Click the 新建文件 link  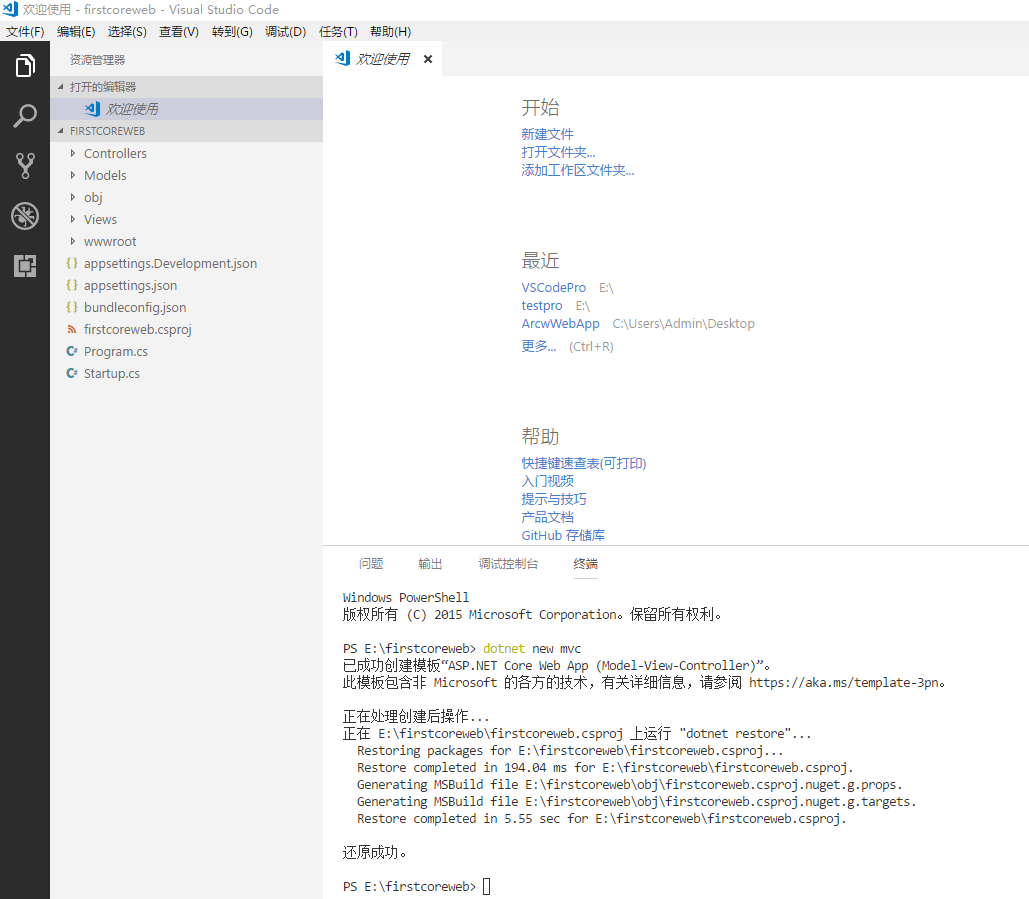(547, 134)
